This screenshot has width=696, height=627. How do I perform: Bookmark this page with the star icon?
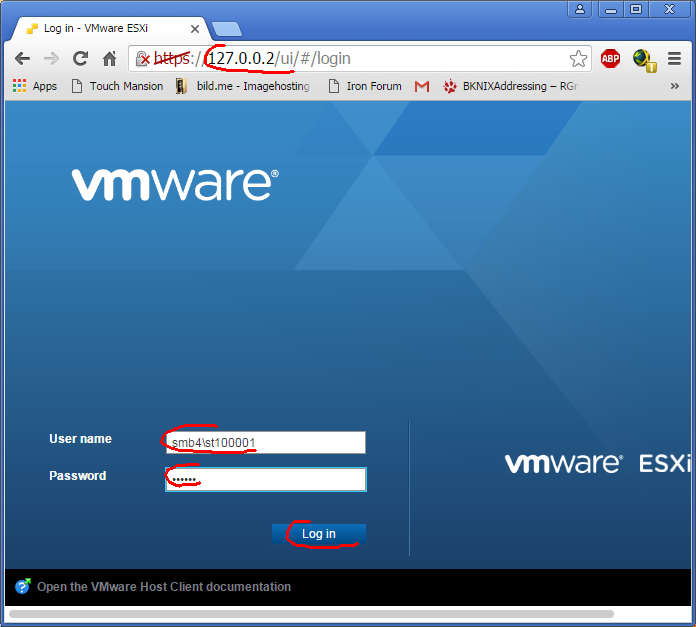tap(578, 59)
